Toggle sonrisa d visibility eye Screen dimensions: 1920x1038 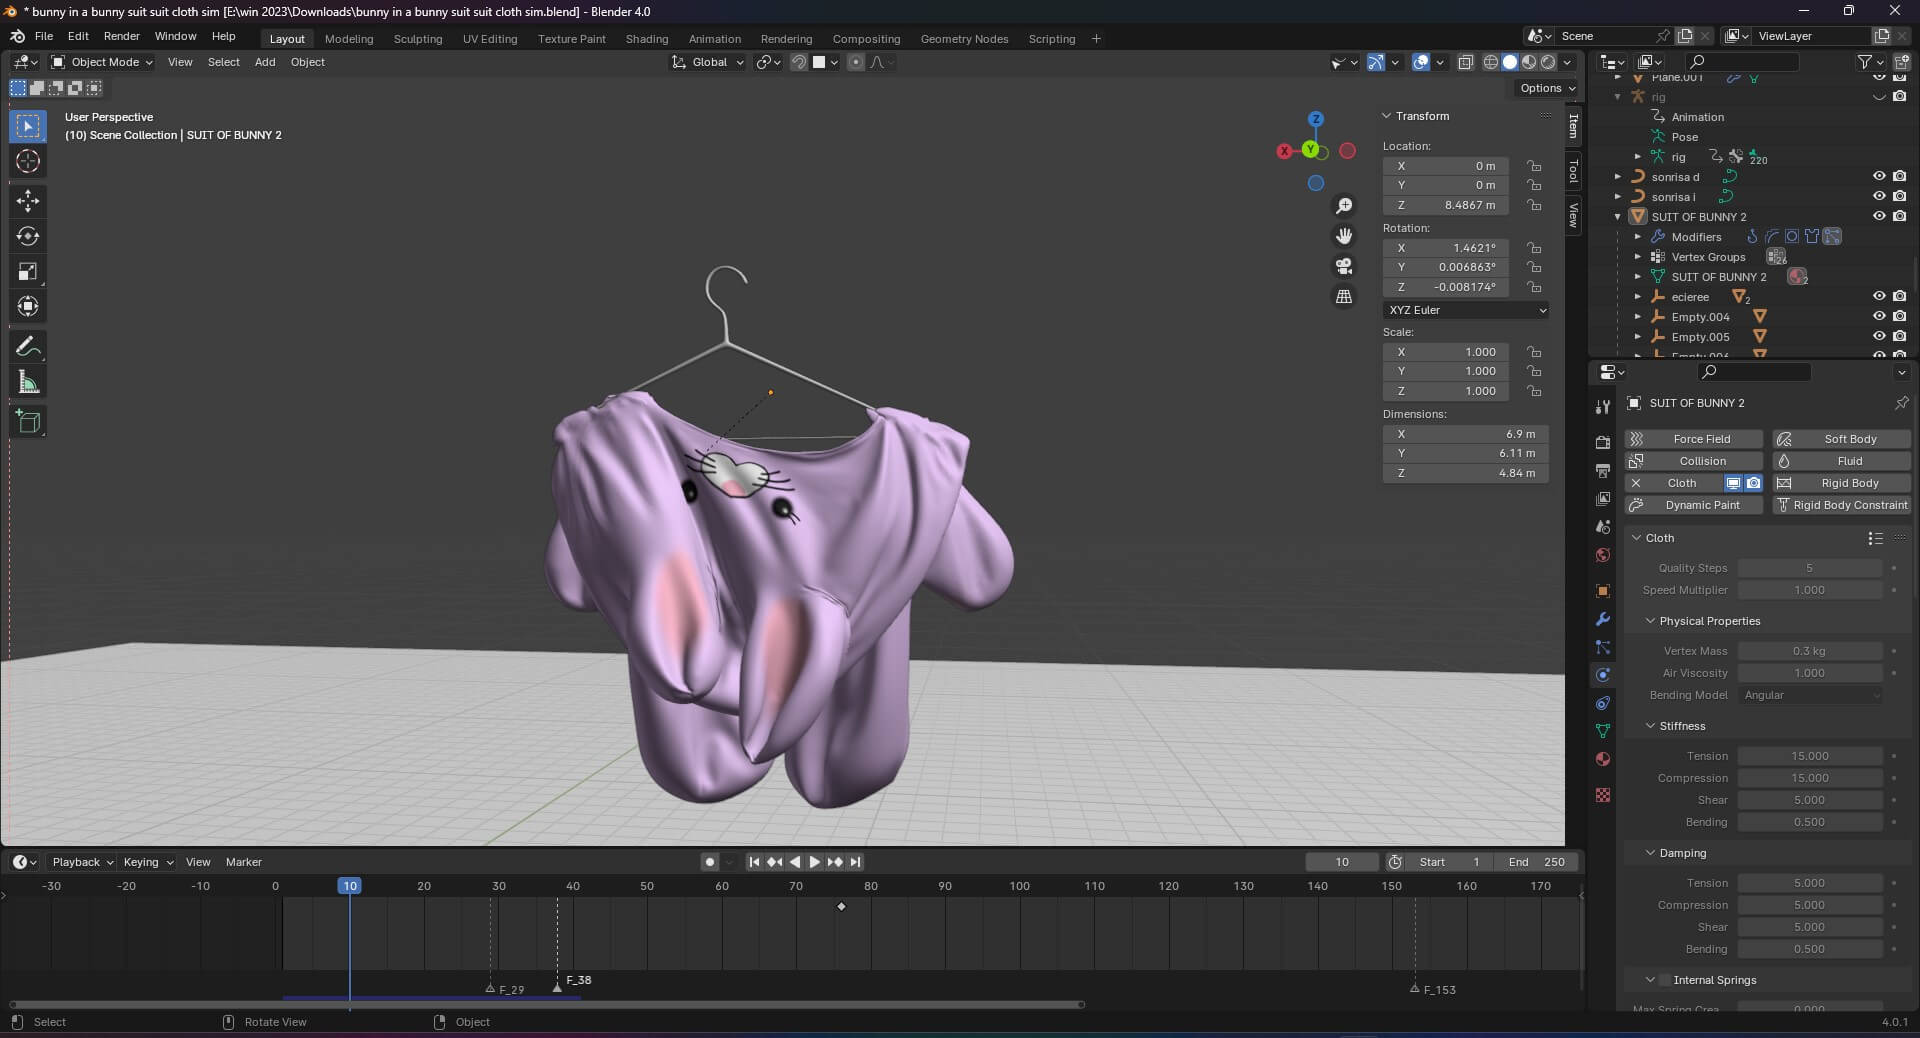pos(1879,177)
